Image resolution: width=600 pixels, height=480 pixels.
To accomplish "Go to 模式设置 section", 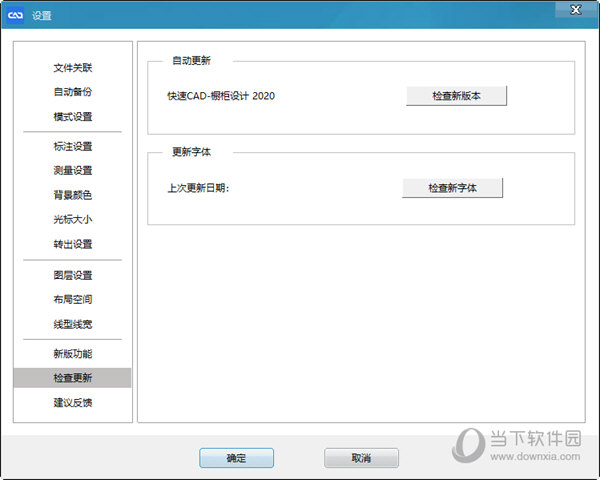I will click(x=73, y=116).
